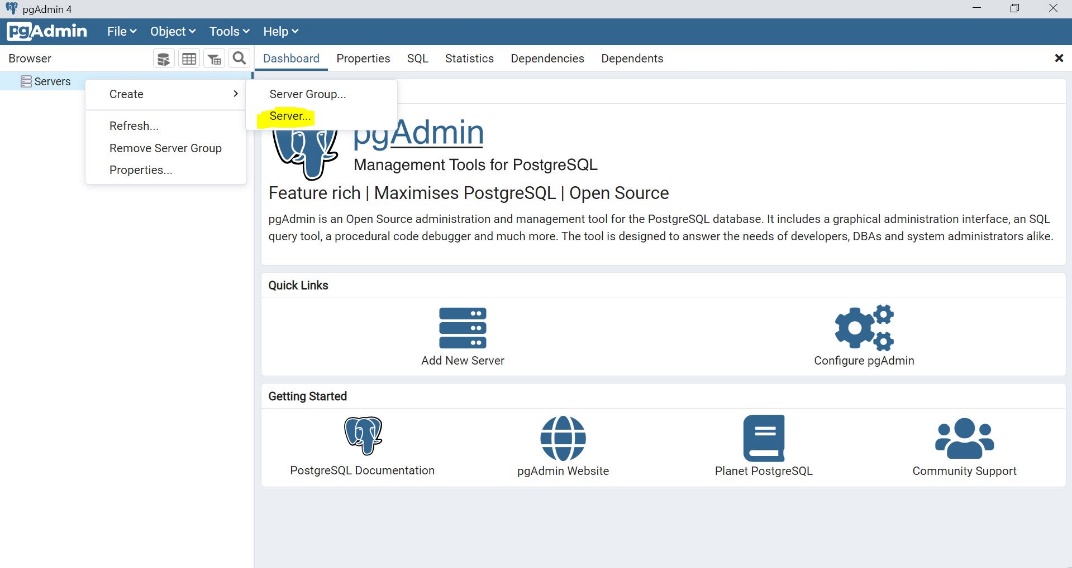This screenshot has width=1072, height=568.
Task: Click the Add New Server icon
Action: 463,328
